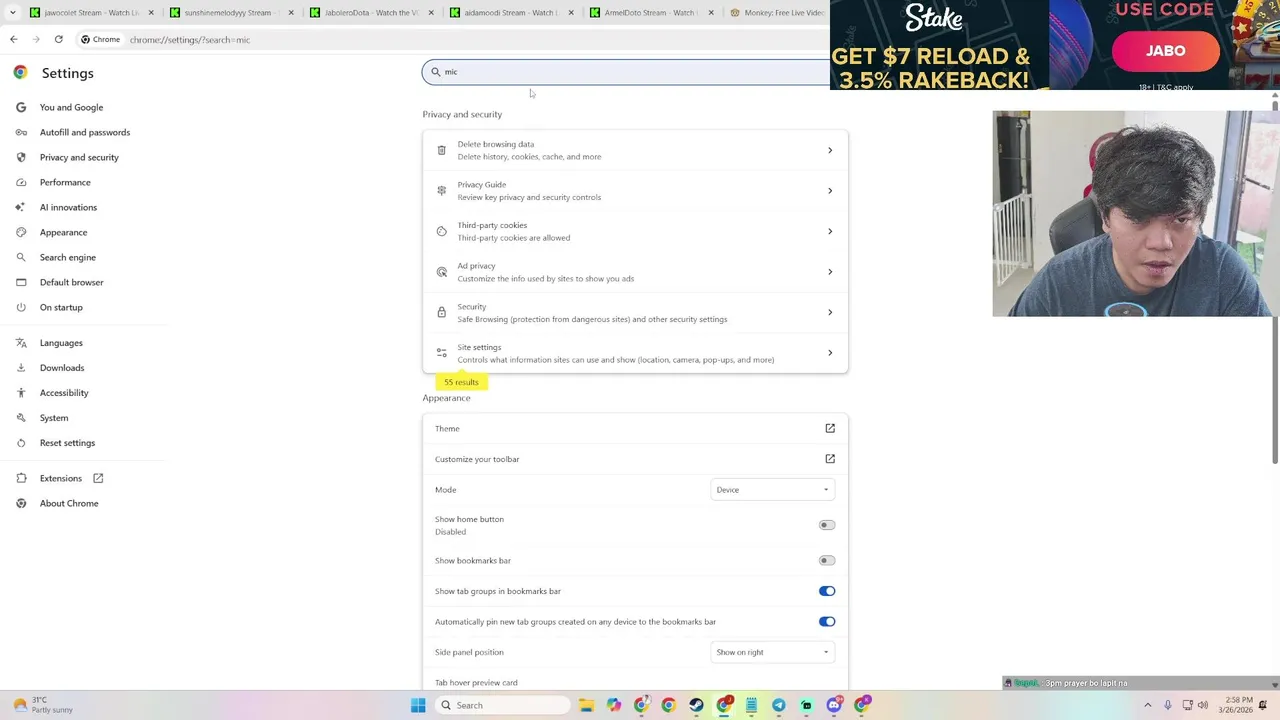Click the volume icon in system tray

(x=1203, y=705)
